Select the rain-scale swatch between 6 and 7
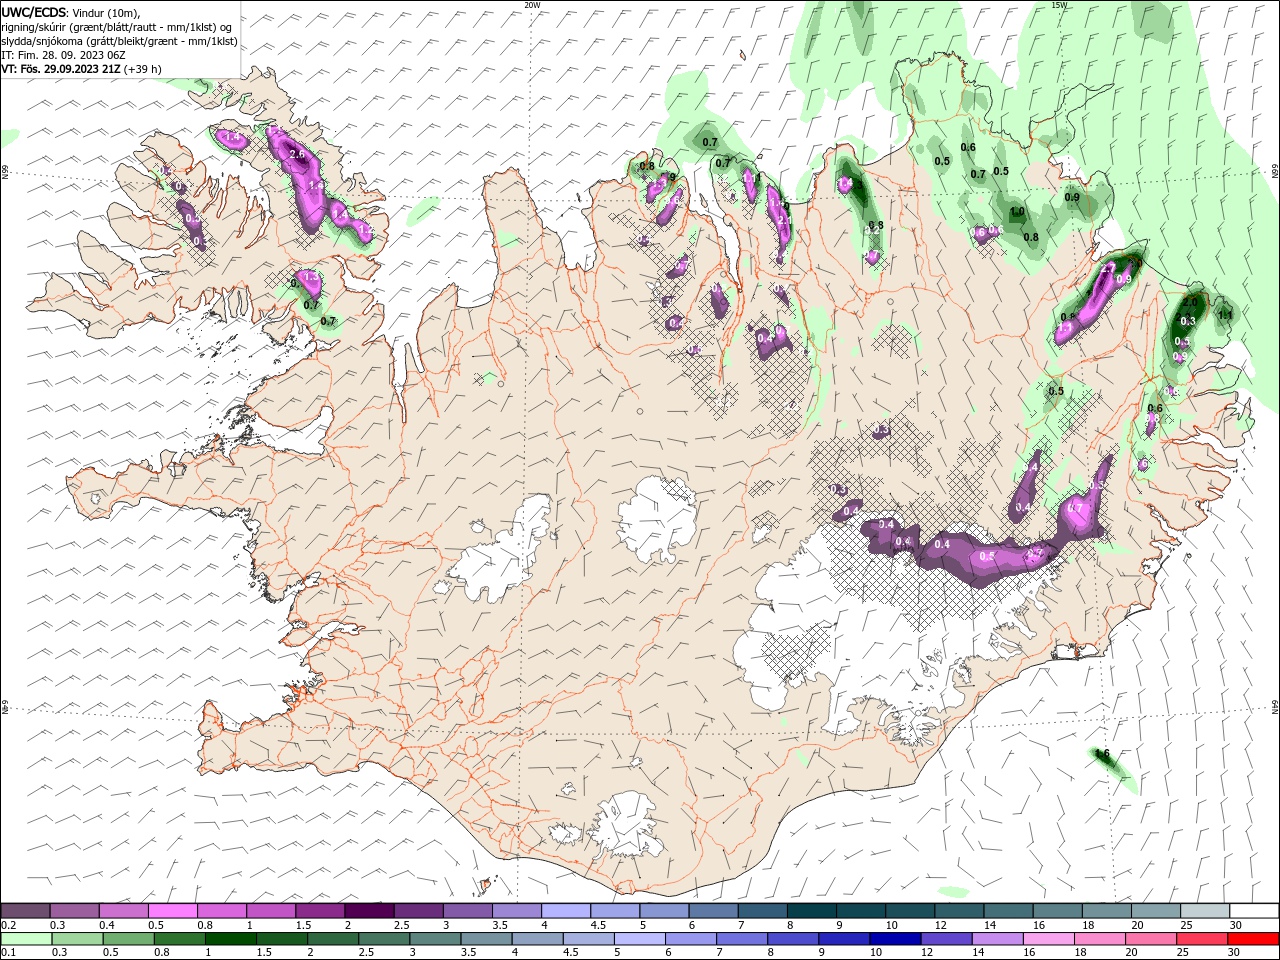The height and width of the screenshot is (960, 1280). (x=690, y=939)
